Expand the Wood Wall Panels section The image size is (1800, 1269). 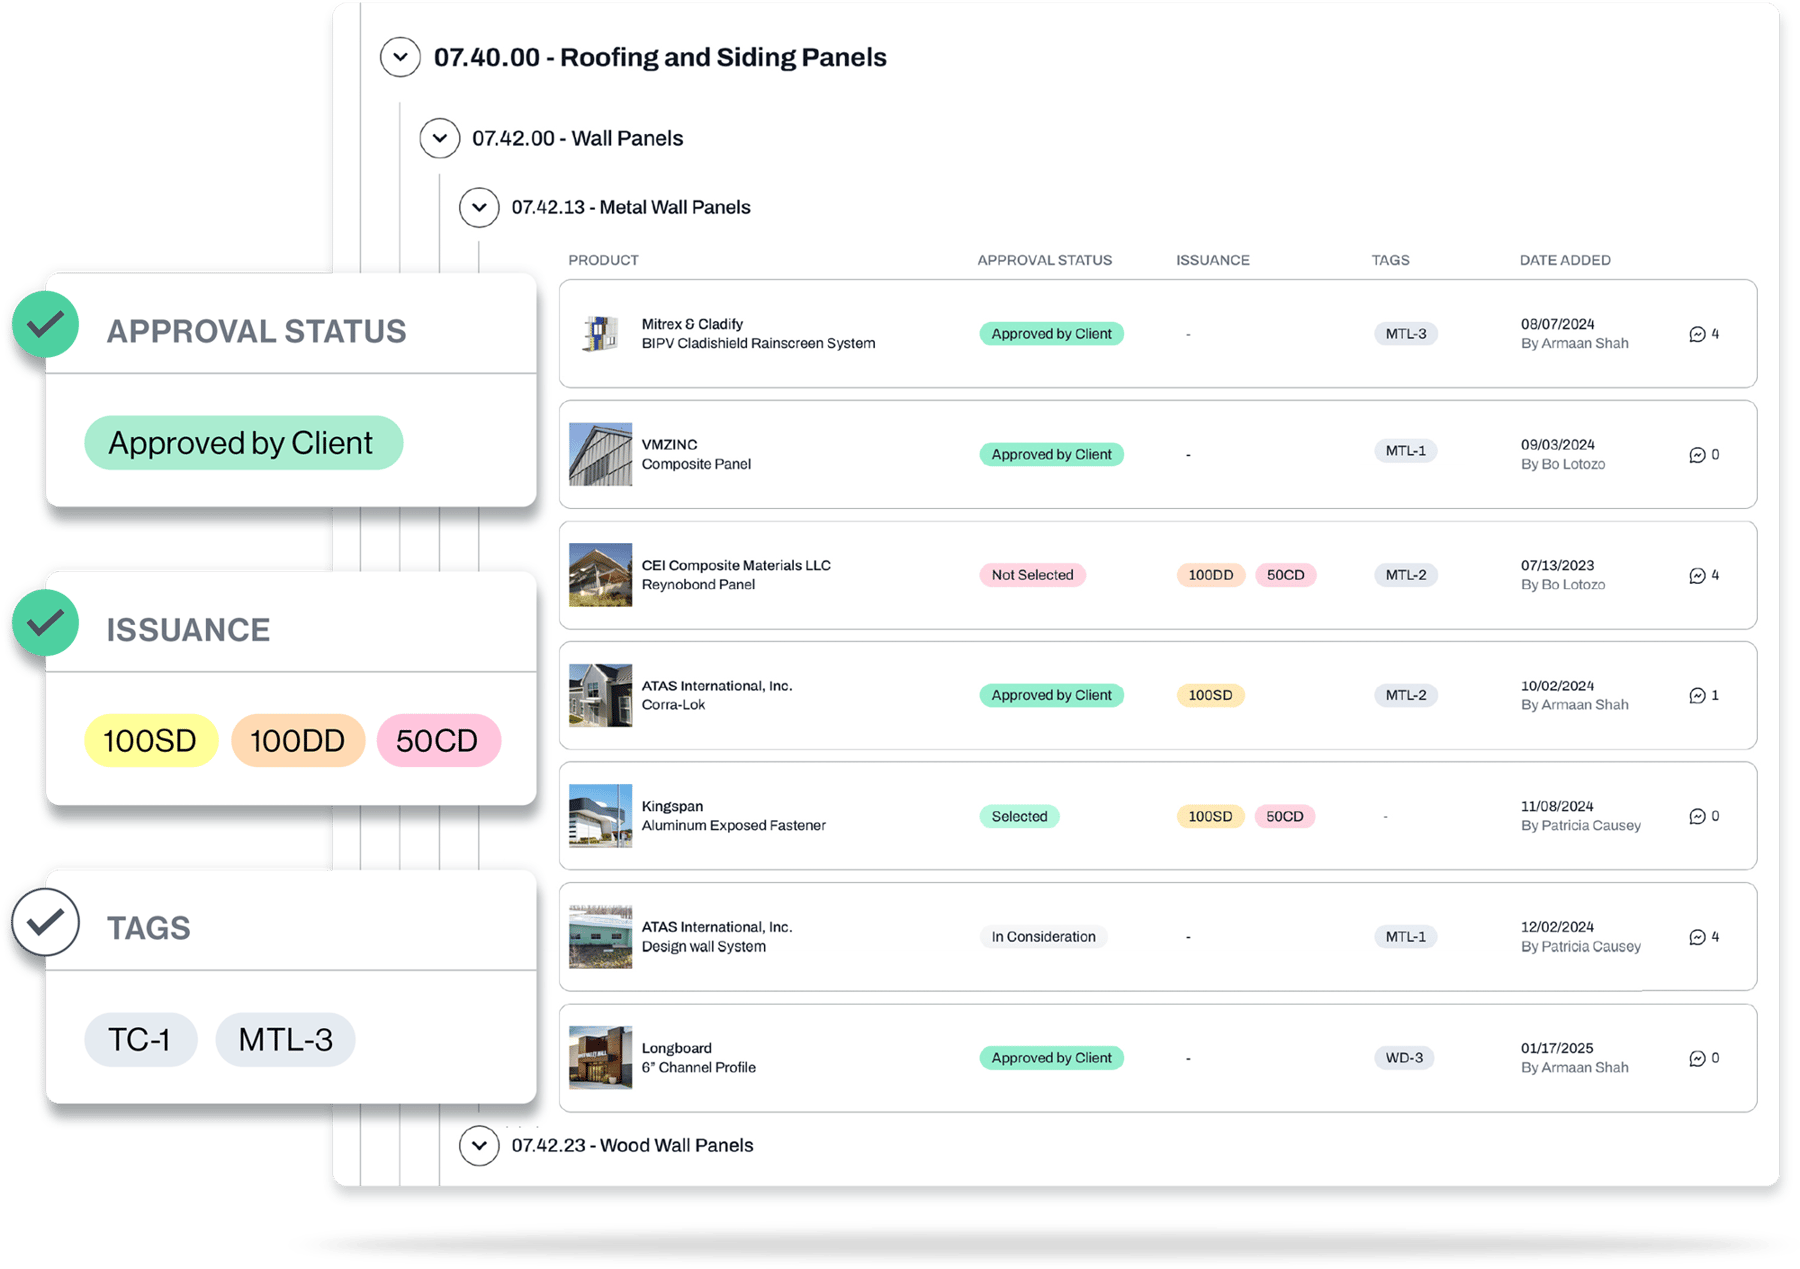[480, 1145]
